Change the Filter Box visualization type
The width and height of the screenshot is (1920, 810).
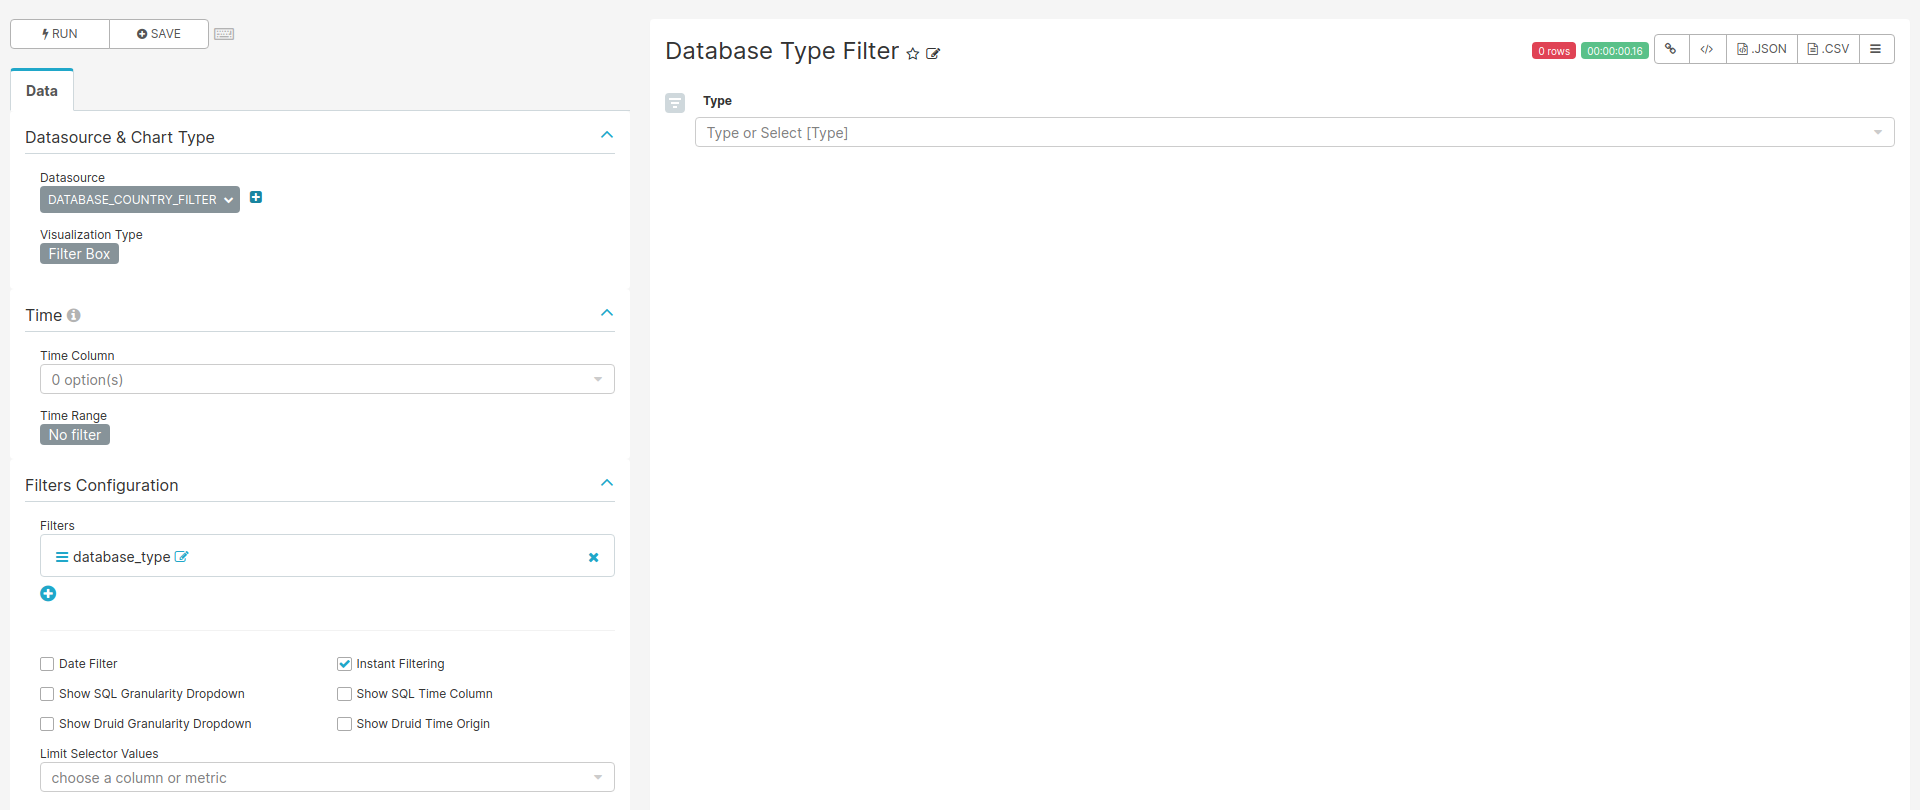point(79,254)
